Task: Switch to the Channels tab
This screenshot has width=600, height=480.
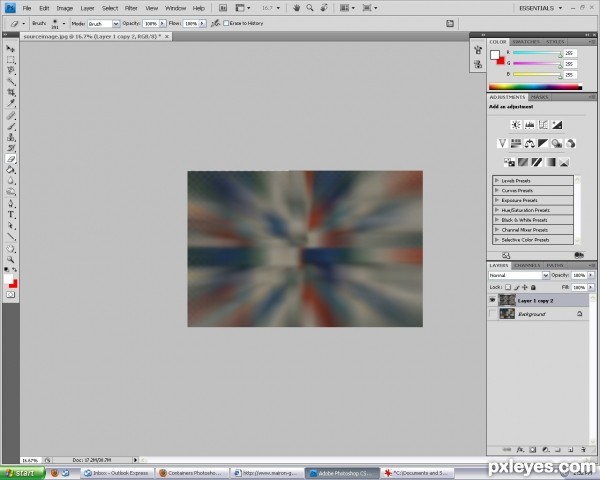Action: (x=527, y=265)
